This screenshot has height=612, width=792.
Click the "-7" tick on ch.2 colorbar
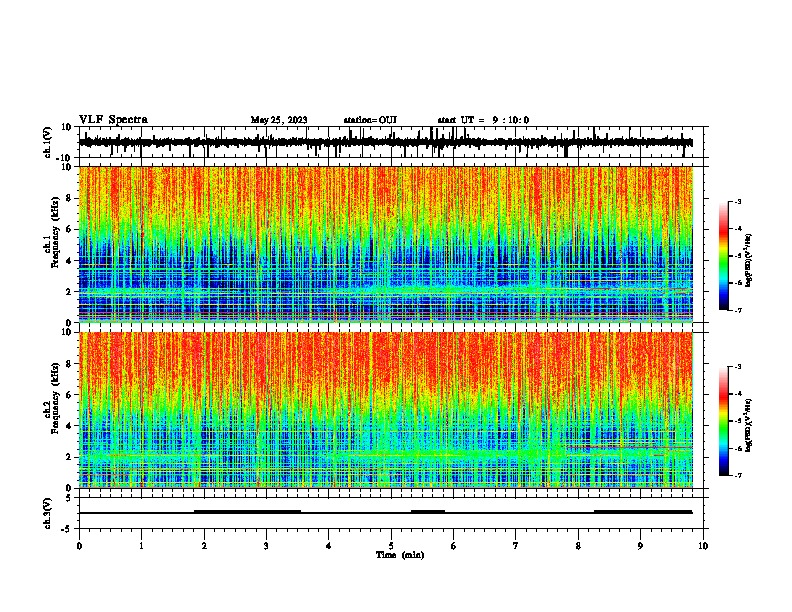point(737,475)
